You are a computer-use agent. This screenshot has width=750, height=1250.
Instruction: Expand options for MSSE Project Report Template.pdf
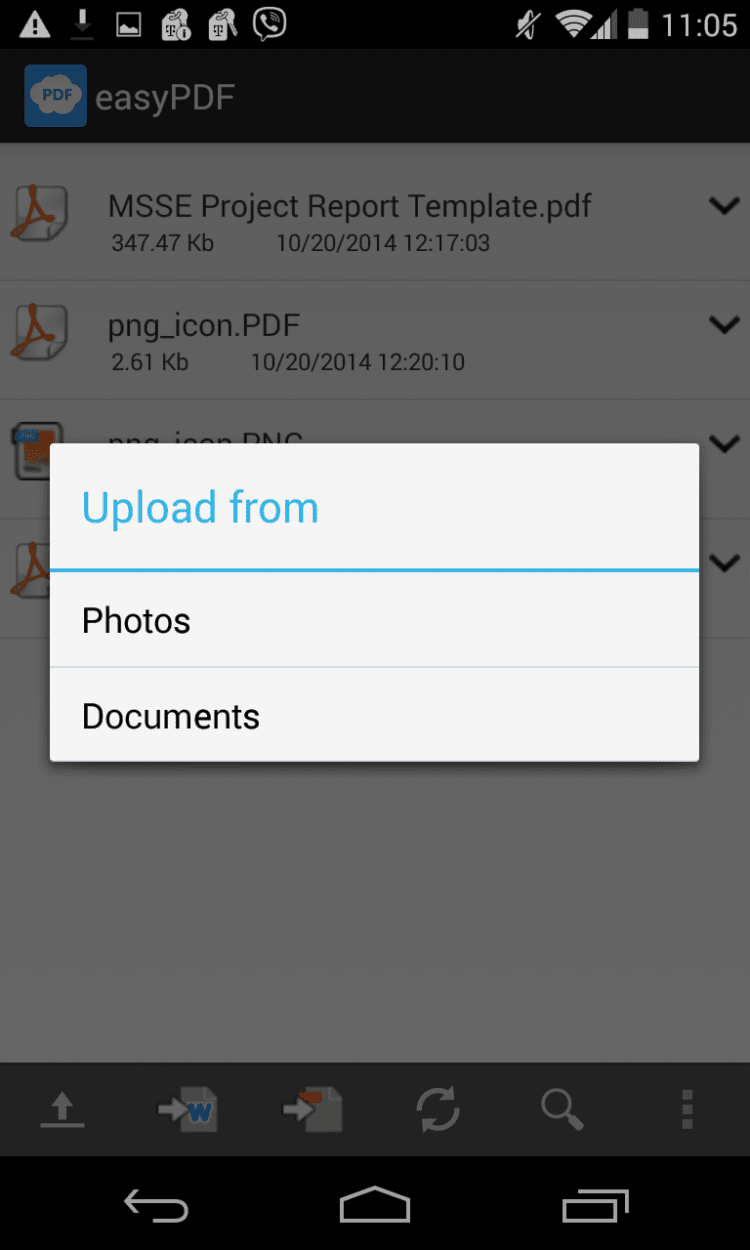point(723,205)
